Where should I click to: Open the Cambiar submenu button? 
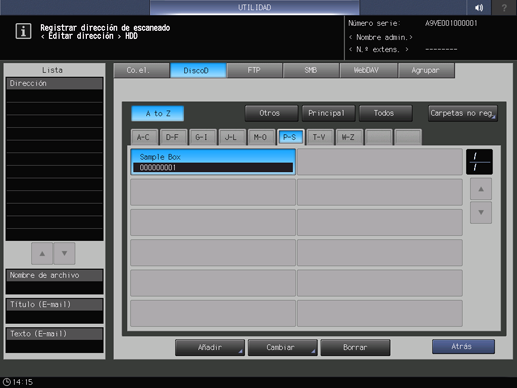(282, 347)
